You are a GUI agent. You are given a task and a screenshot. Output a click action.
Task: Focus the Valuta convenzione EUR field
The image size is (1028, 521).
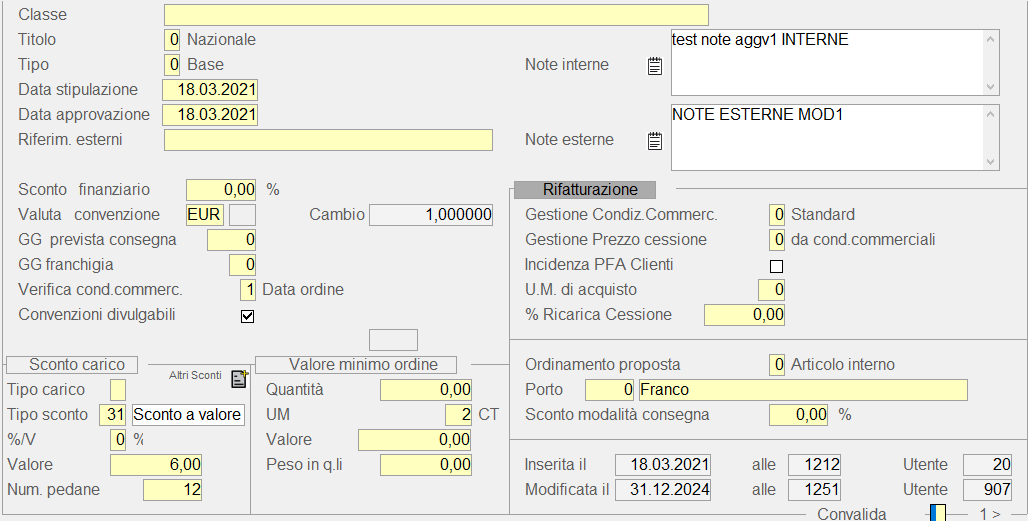205,215
